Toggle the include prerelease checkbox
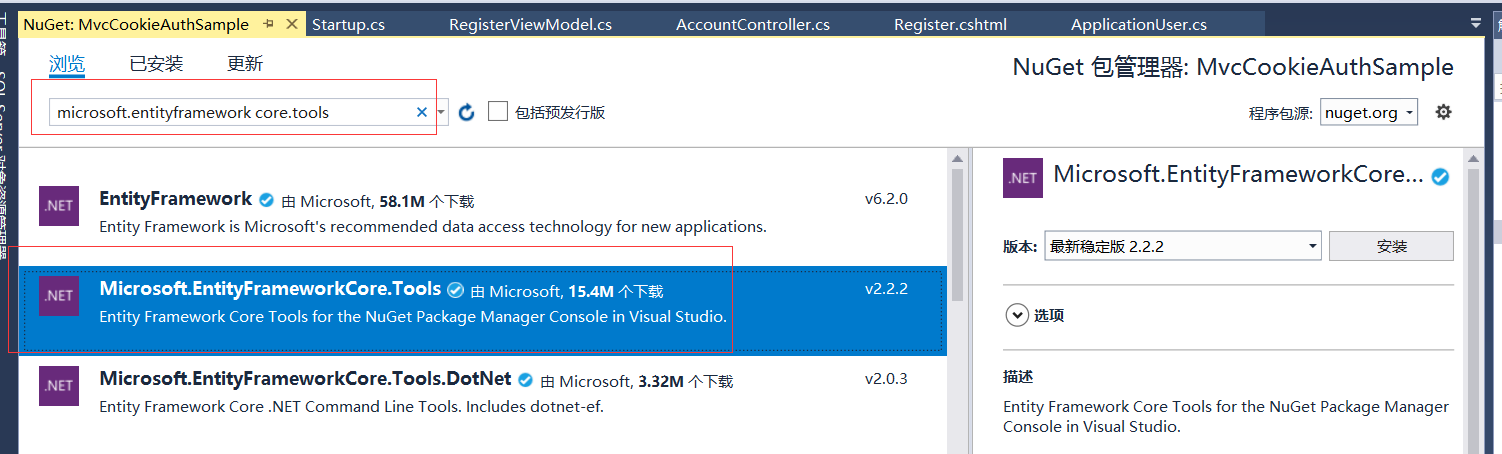The width and height of the screenshot is (1502, 454). (x=498, y=112)
